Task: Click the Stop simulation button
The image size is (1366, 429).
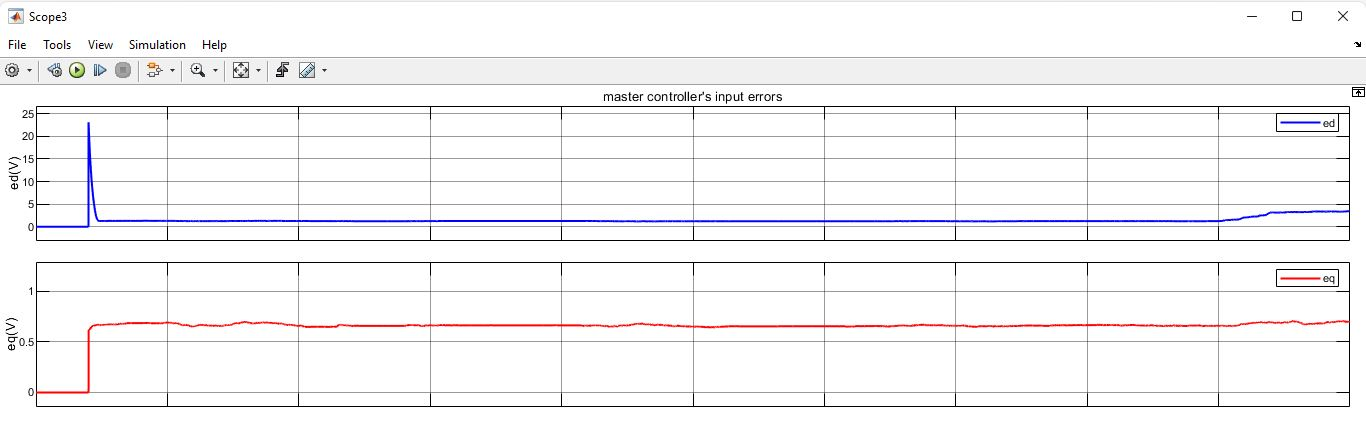Action: [123, 70]
